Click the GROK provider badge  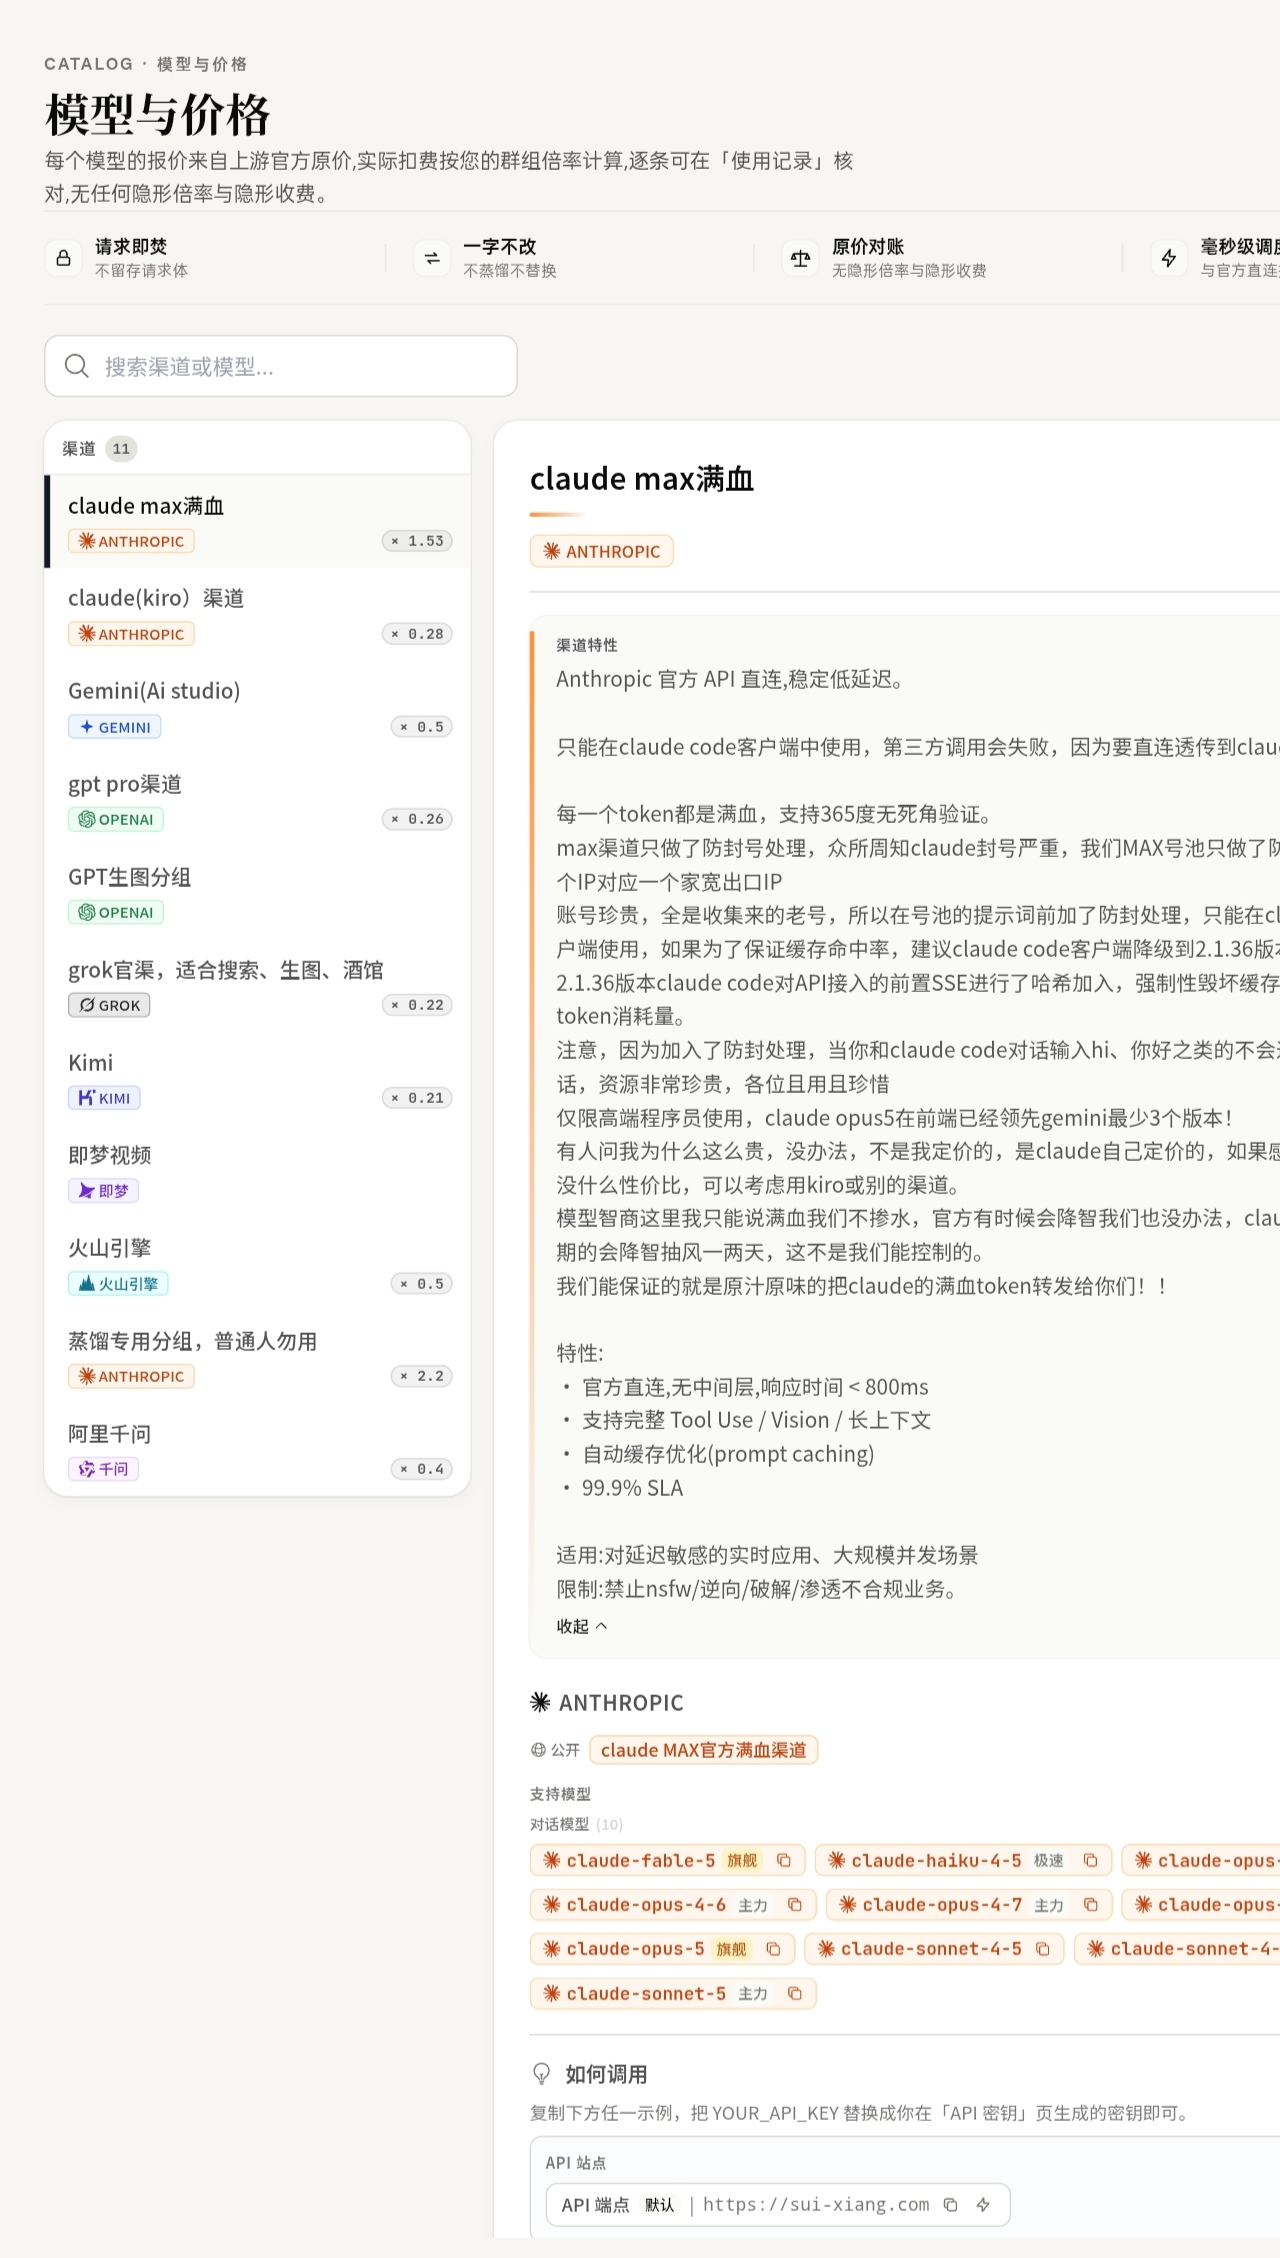coord(109,1005)
